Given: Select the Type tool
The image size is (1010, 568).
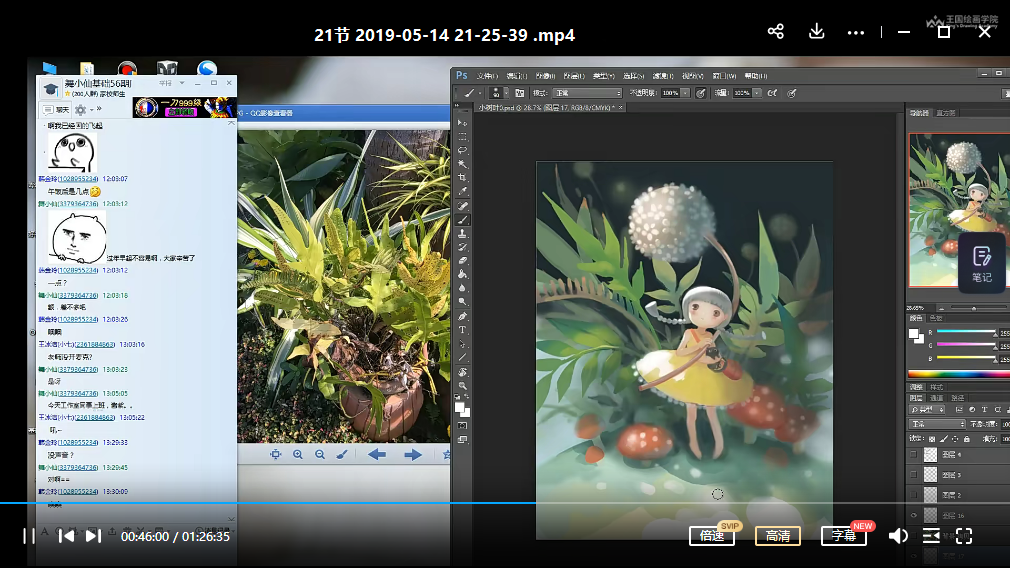Looking at the screenshot, I should click(x=462, y=330).
